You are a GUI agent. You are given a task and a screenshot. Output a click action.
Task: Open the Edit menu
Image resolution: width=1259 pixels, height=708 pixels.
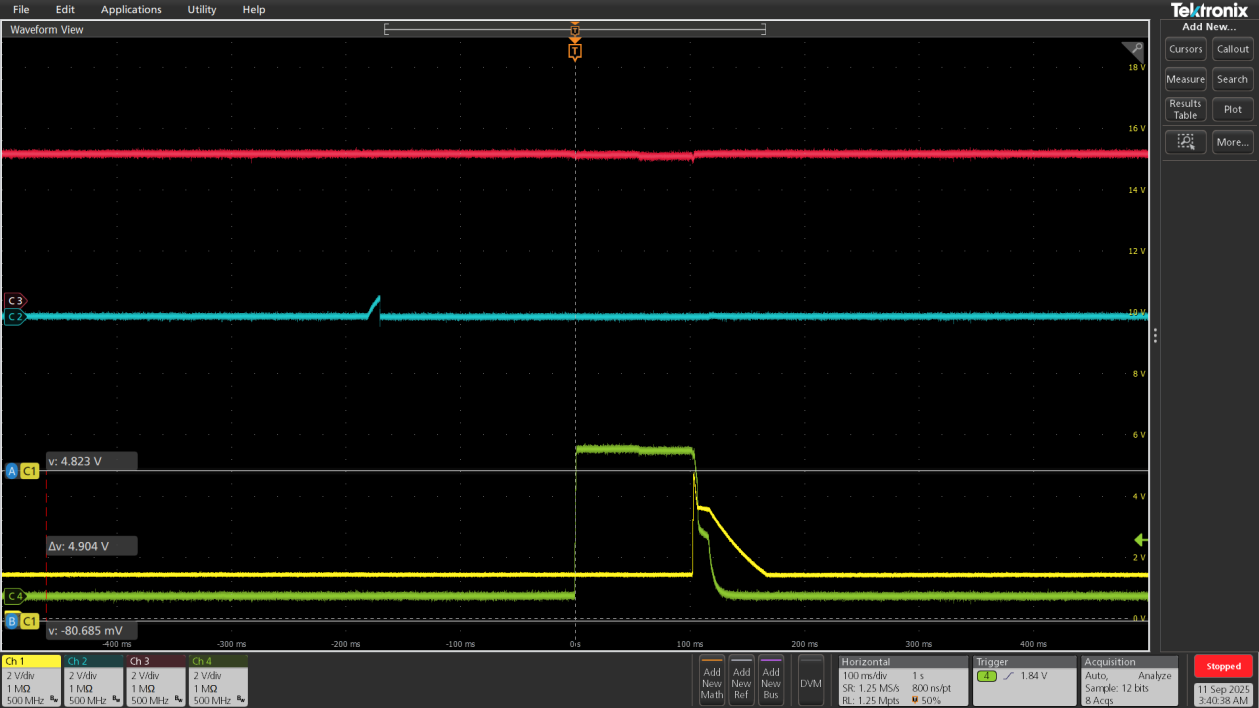(65, 9)
